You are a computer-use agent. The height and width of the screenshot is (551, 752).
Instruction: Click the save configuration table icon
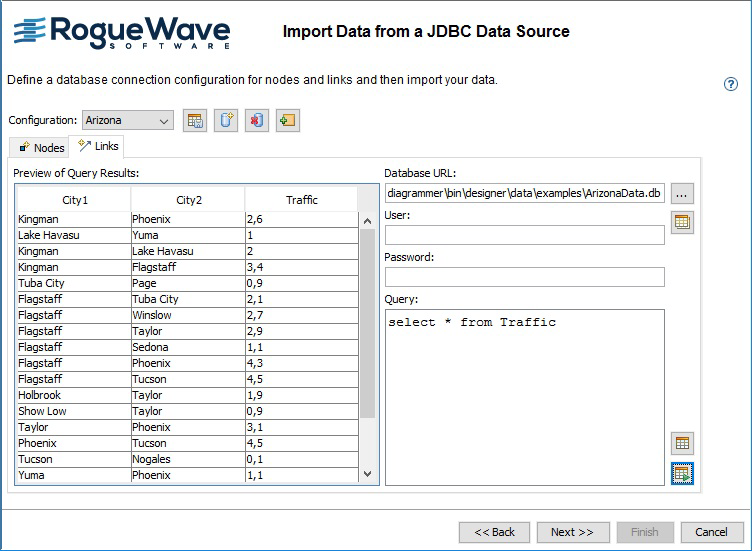(x=195, y=121)
